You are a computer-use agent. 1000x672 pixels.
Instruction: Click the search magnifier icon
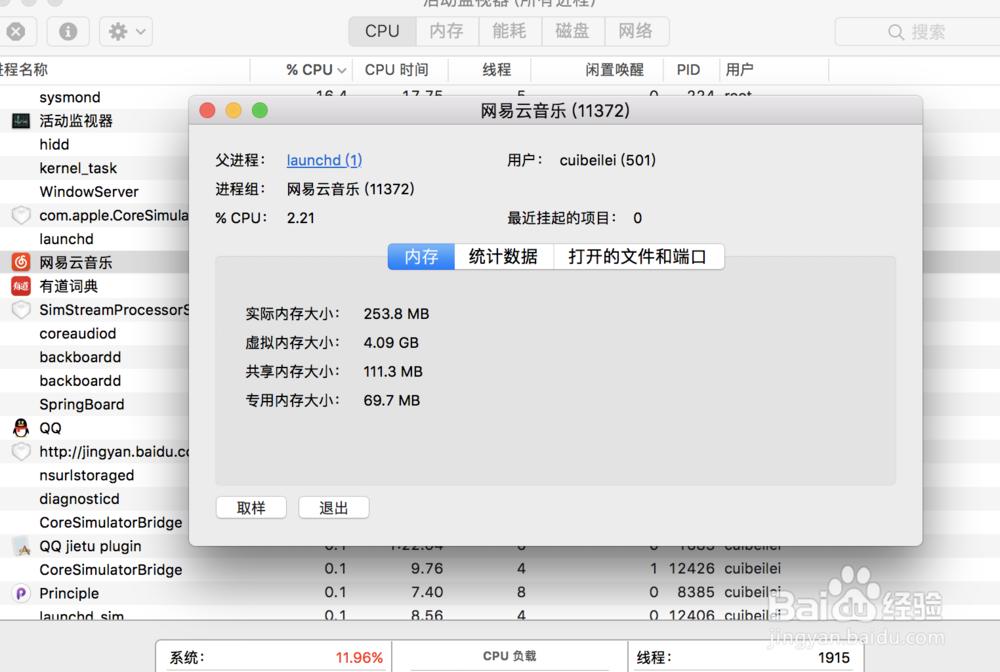896,32
